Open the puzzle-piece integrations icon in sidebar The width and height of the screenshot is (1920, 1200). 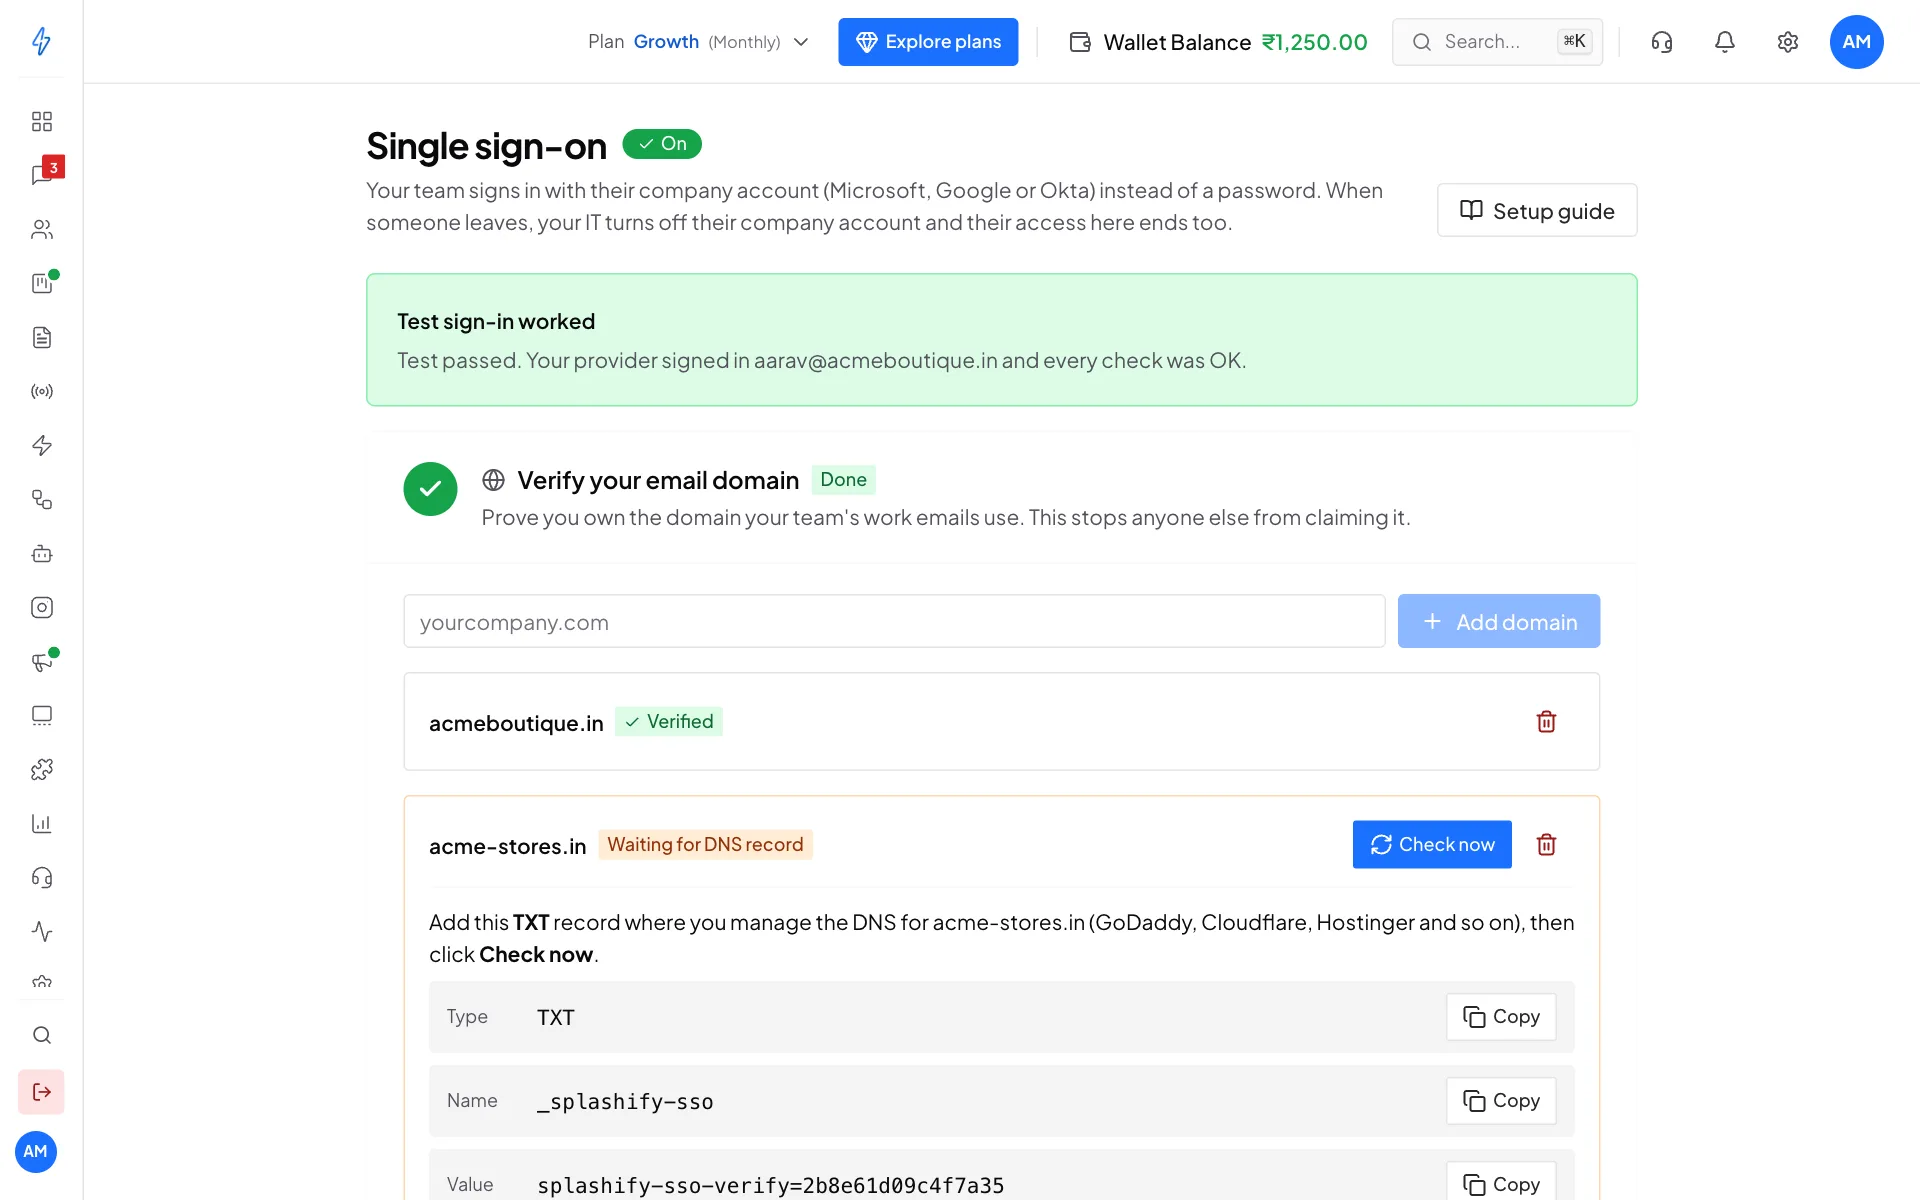tap(41, 769)
